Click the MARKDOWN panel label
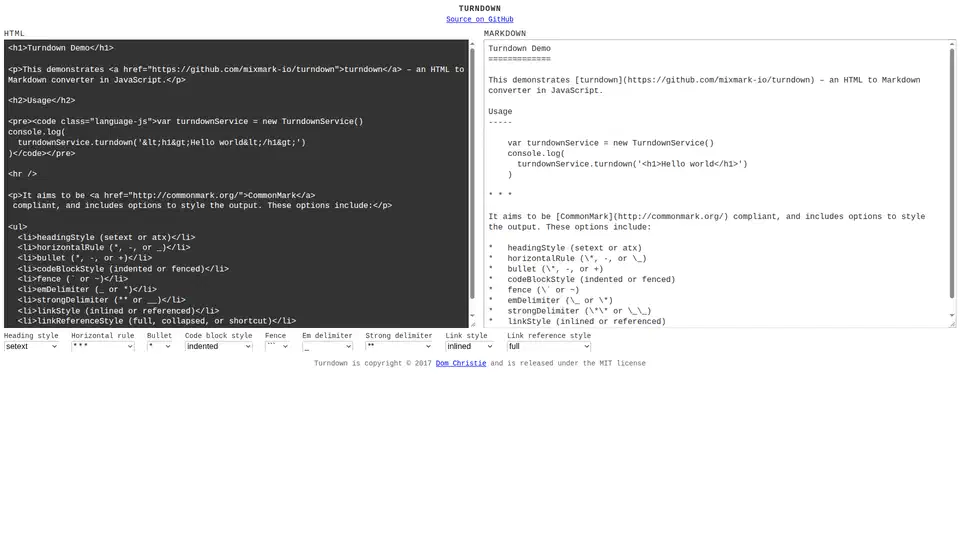Image resolution: width=960 pixels, height=540 pixels. [504, 34]
